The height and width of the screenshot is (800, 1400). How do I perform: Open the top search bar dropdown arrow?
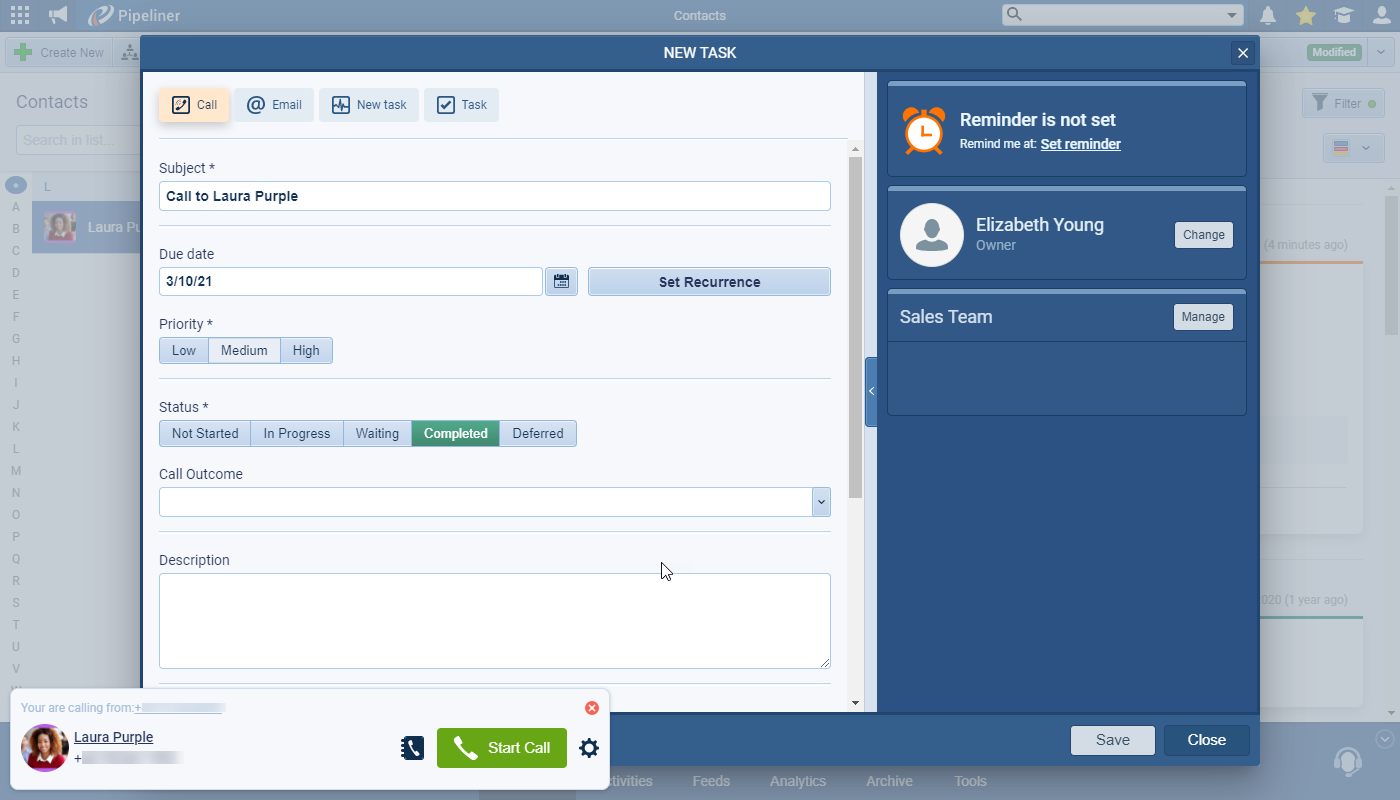[x=1231, y=15]
